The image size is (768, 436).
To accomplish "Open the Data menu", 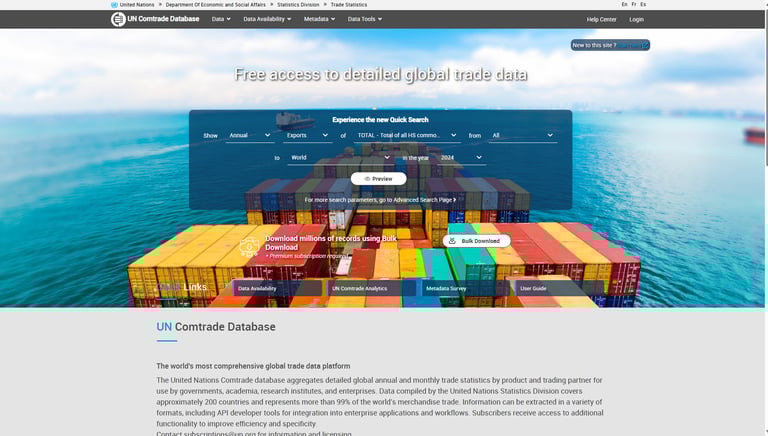I will point(221,19).
